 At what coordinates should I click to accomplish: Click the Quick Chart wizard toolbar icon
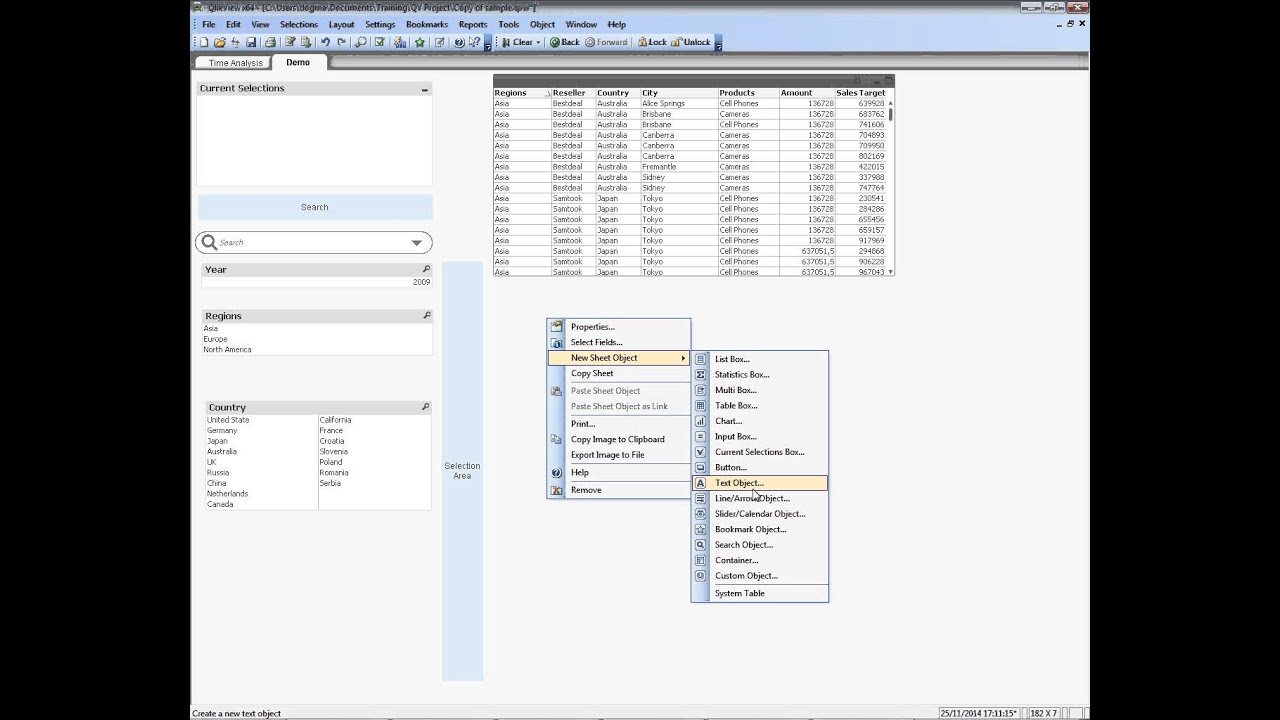pyautogui.click(x=400, y=42)
